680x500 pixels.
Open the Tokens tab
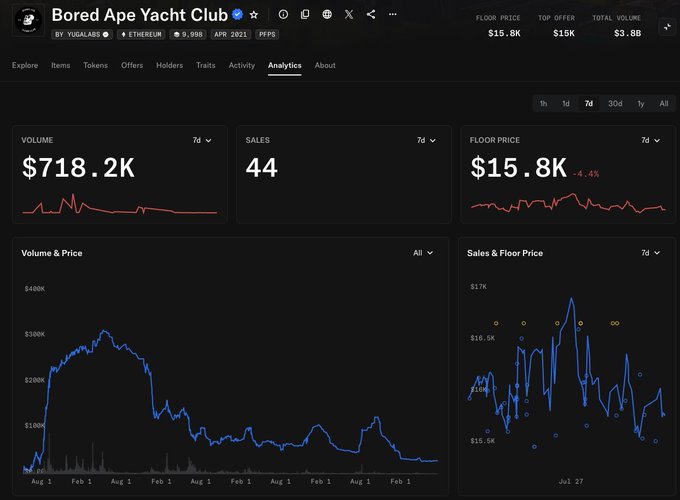(95, 65)
